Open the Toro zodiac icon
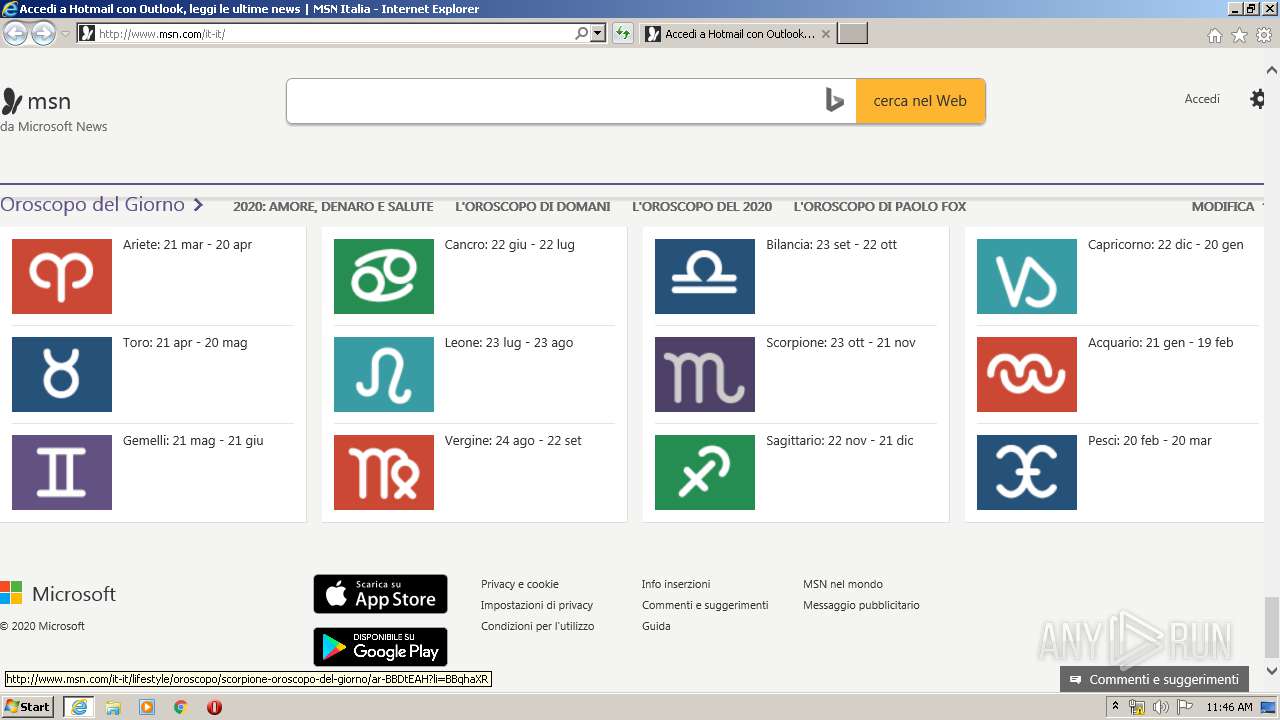 [x=62, y=374]
